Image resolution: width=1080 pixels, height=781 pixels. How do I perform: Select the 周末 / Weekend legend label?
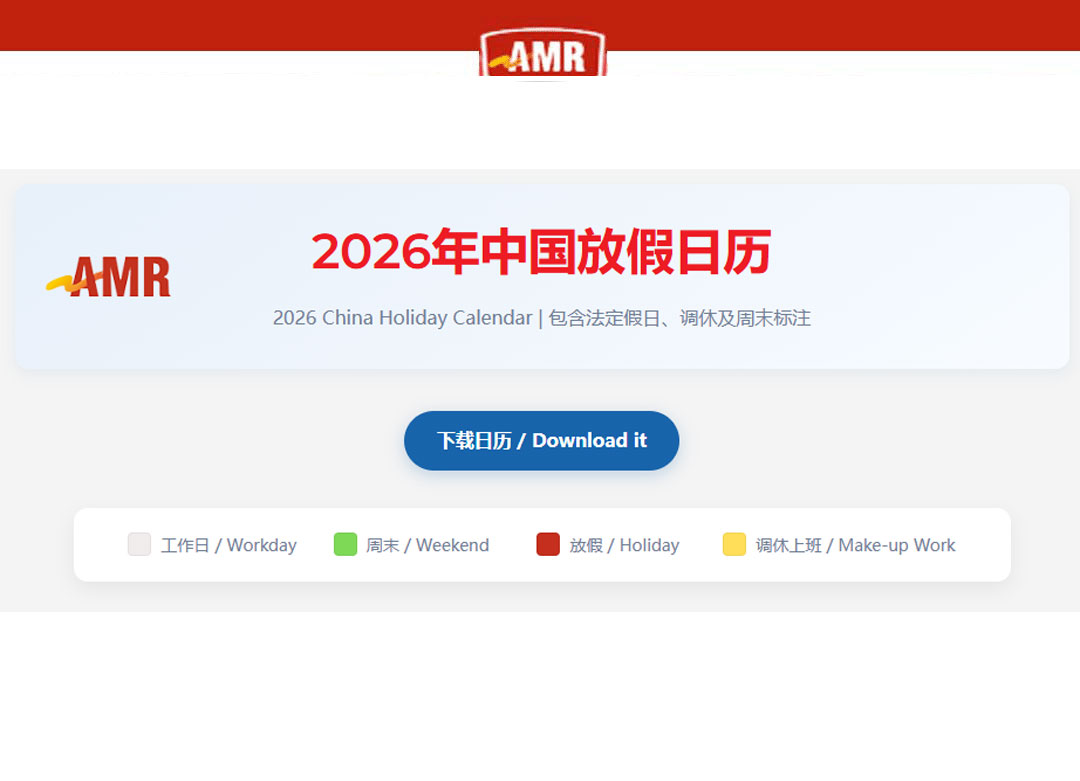coord(427,545)
